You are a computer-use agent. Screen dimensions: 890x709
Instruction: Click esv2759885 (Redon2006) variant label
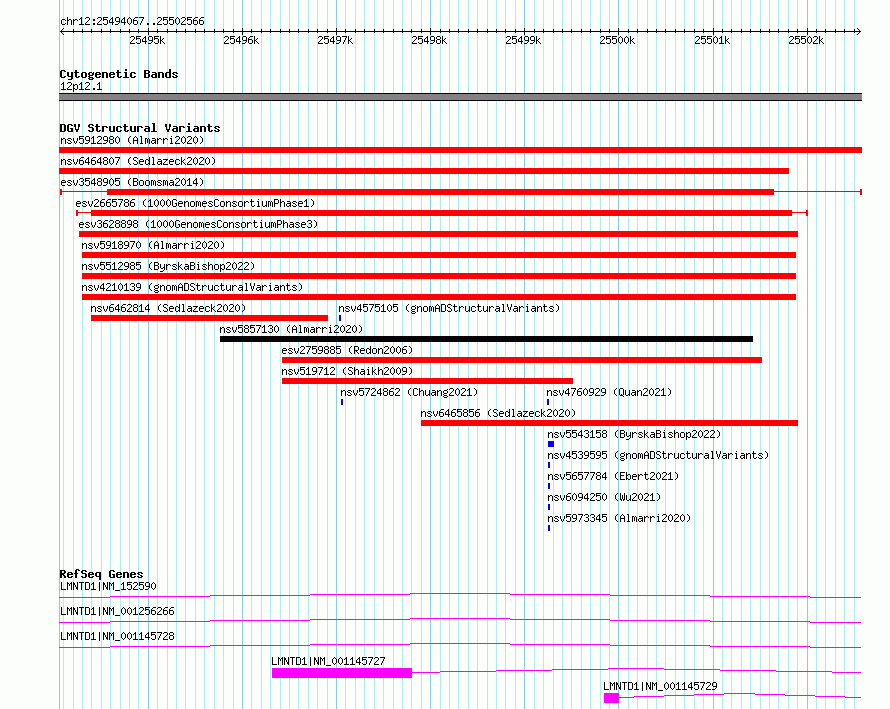click(347, 350)
